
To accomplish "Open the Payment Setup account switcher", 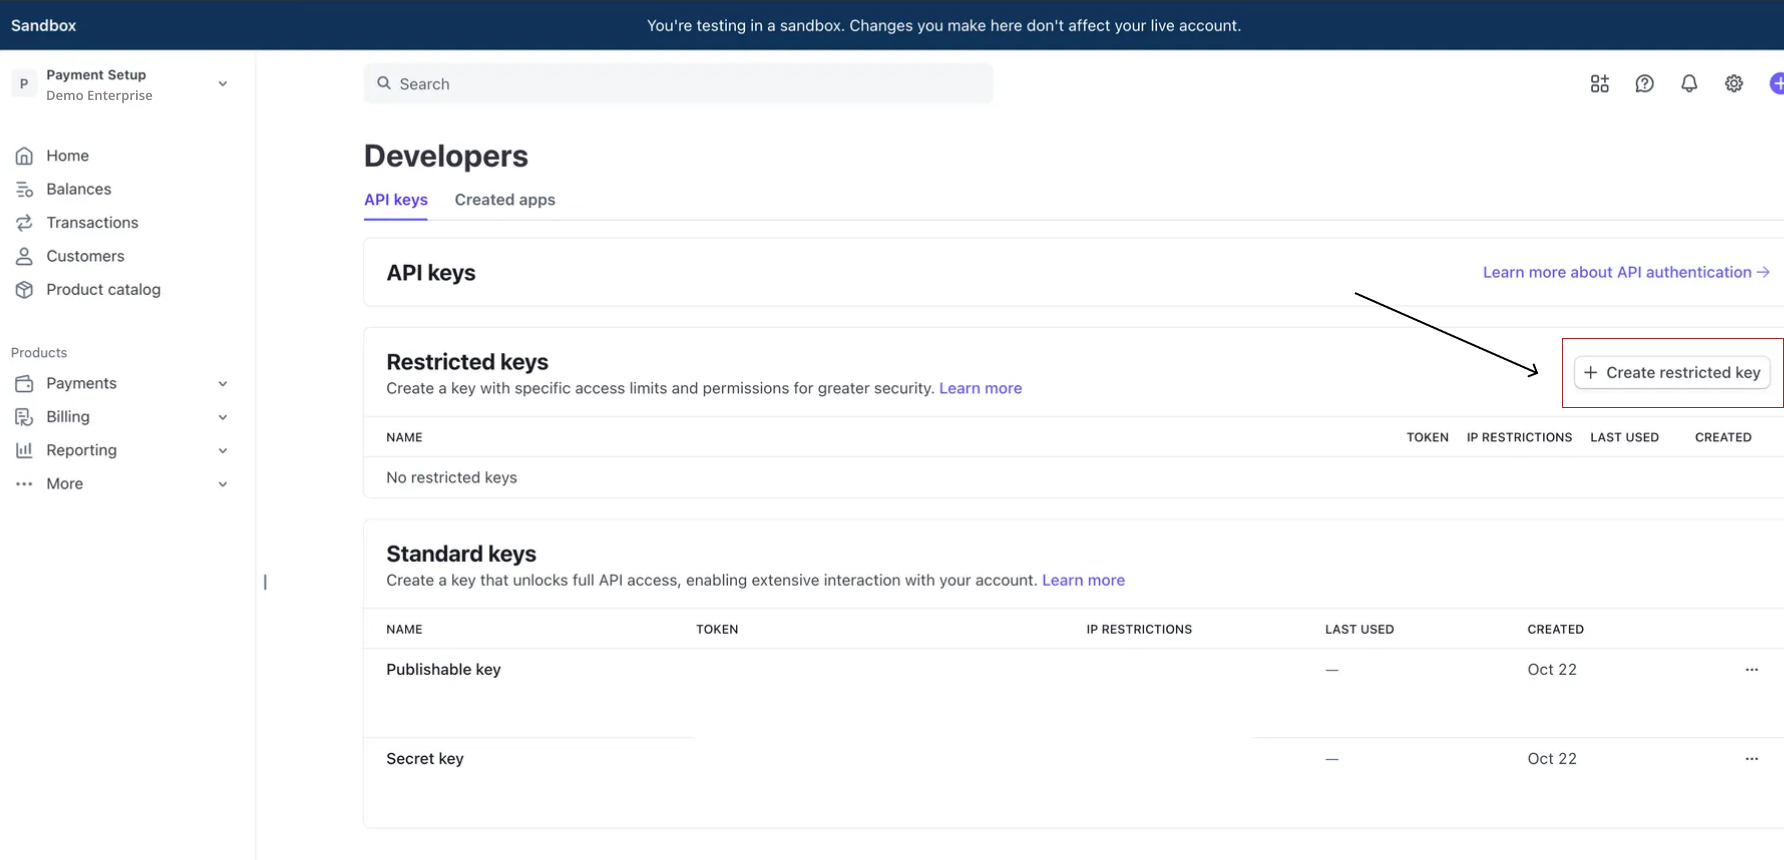I will 120,85.
